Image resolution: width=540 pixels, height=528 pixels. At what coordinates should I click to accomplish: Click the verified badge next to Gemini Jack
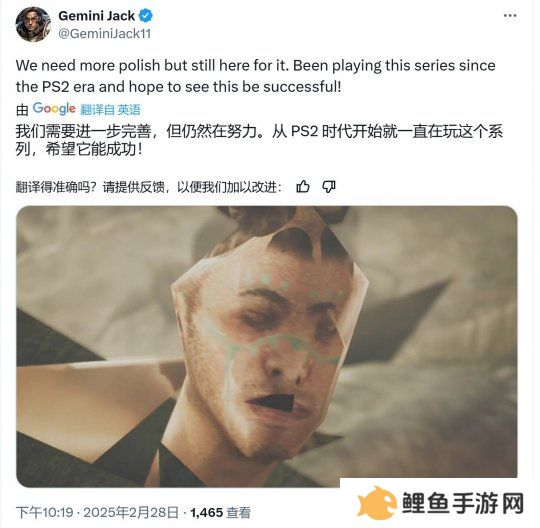(146, 16)
